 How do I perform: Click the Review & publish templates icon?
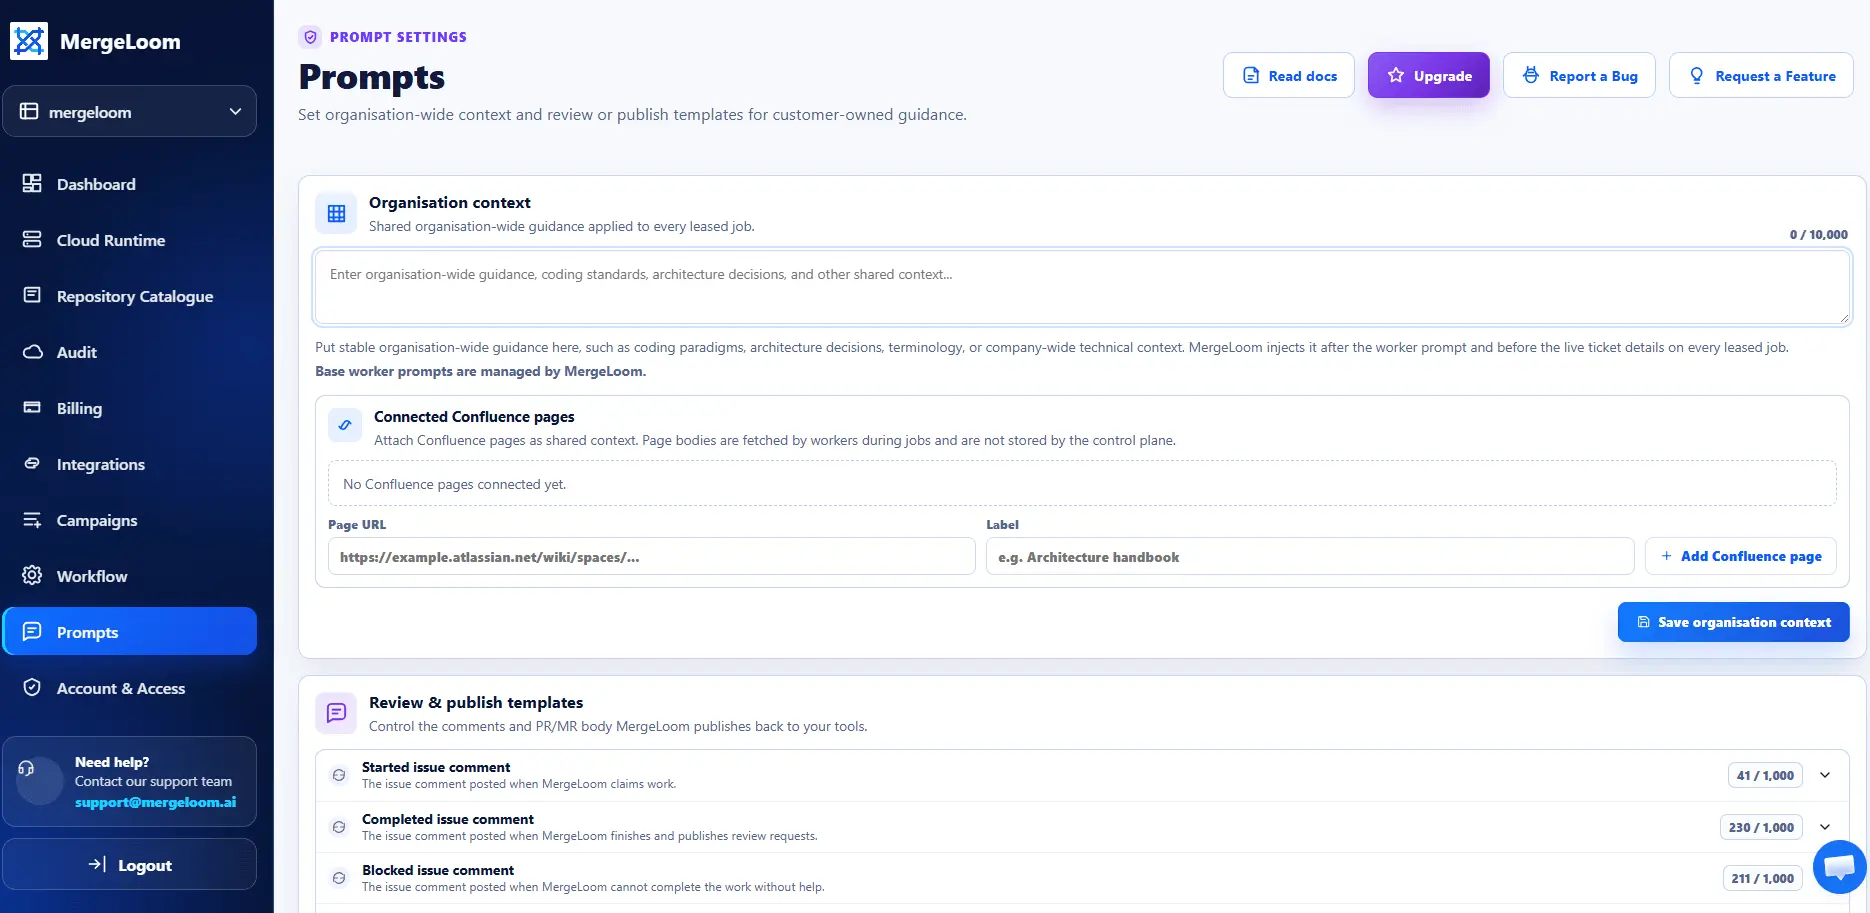click(336, 713)
